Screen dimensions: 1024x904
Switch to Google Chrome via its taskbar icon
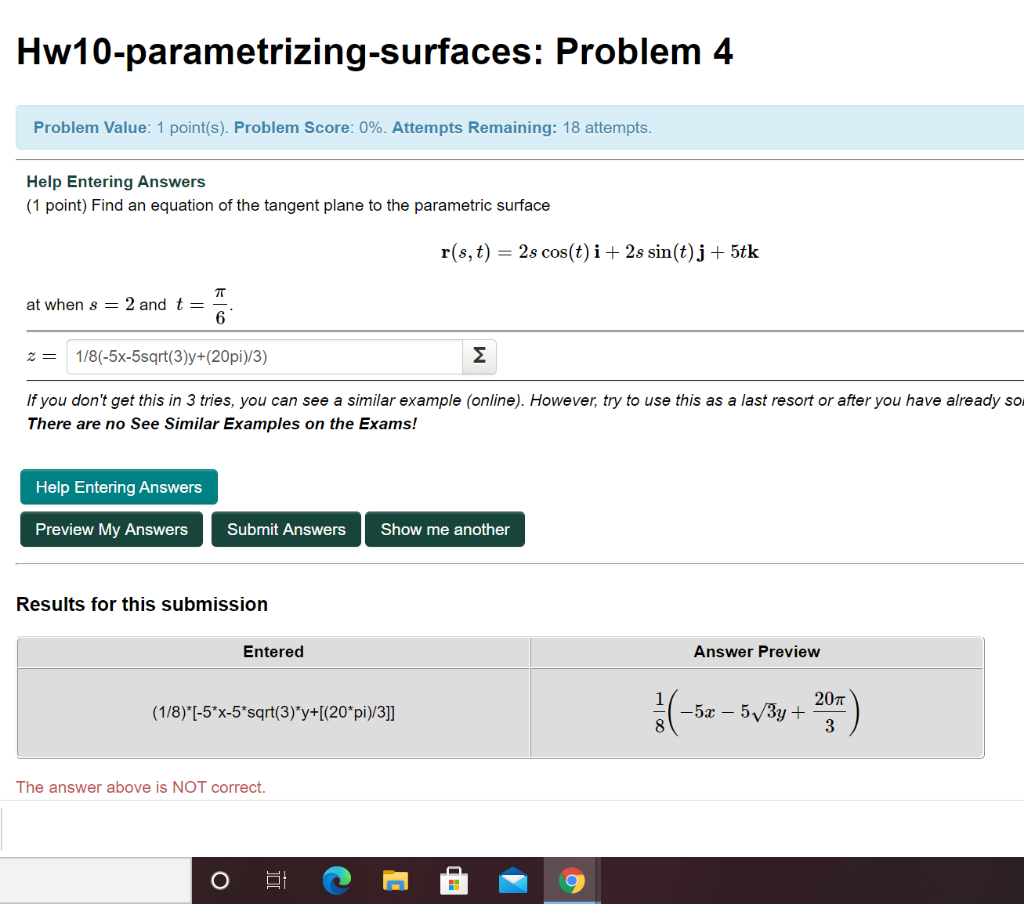[571, 880]
